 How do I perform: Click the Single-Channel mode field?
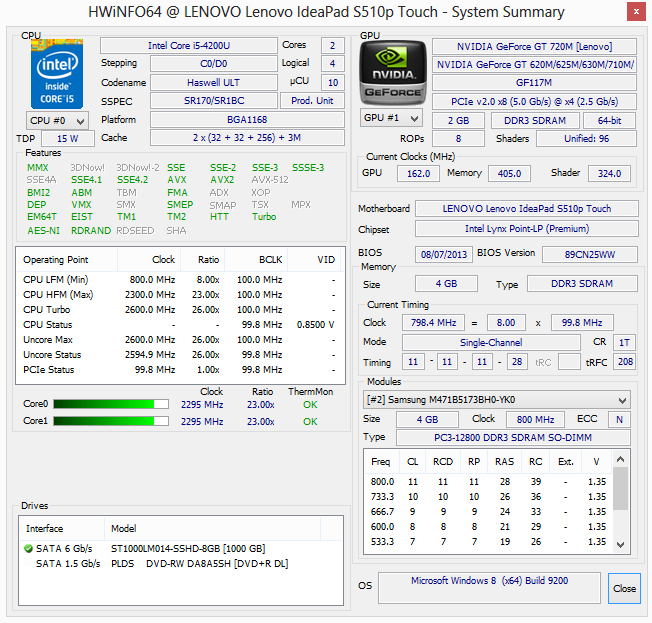[491, 342]
